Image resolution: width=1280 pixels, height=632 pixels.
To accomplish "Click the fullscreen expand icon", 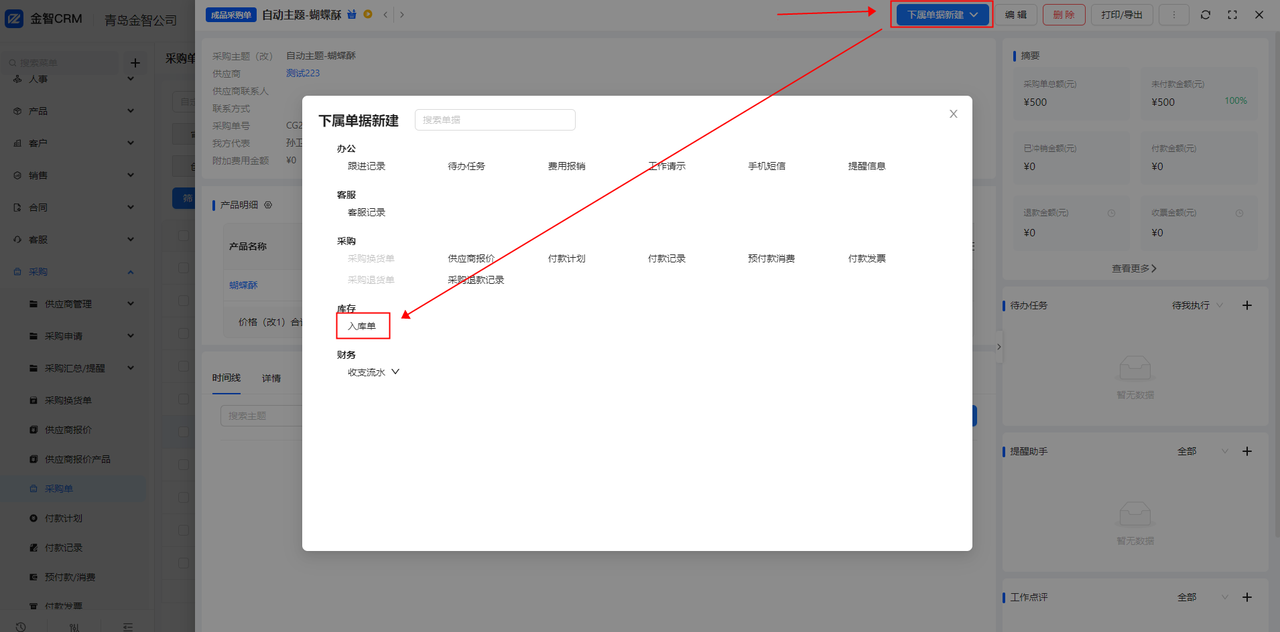I will 1232,15.
